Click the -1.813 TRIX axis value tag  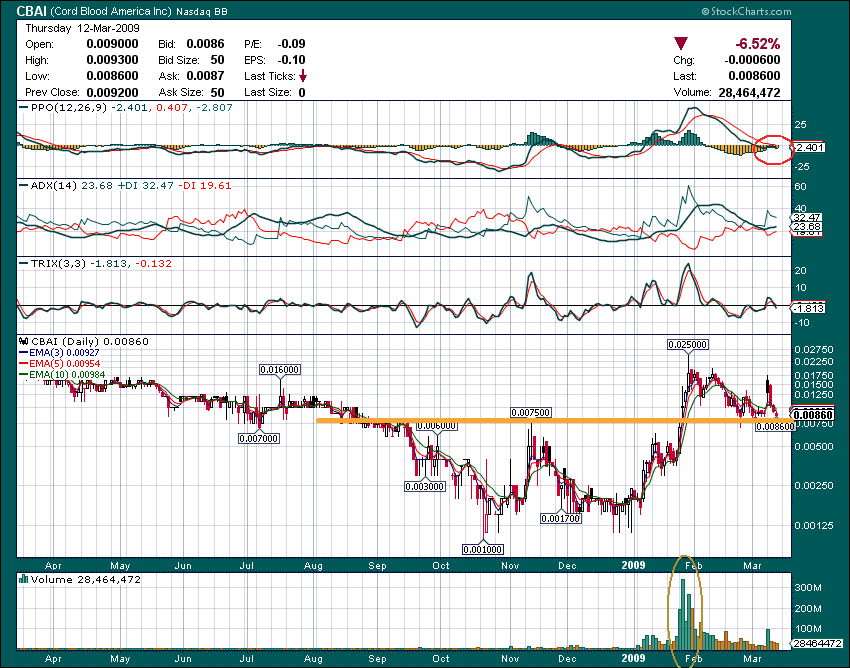click(809, 308)
